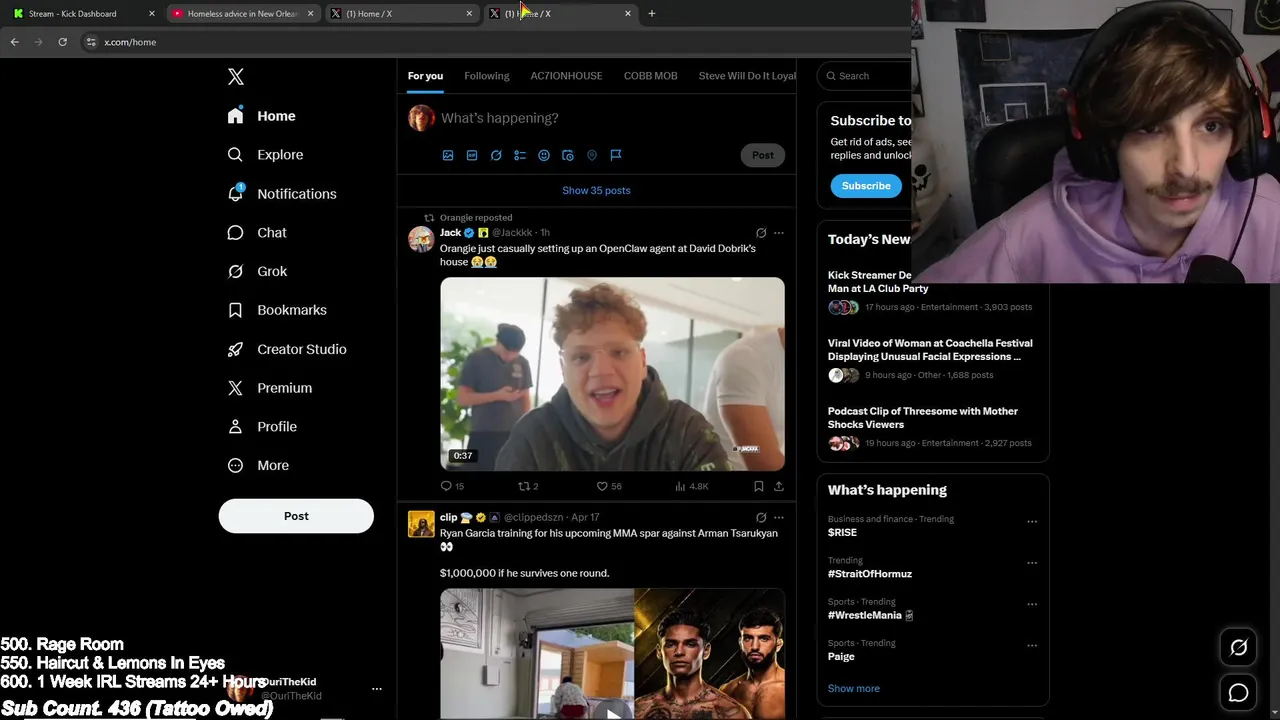
Task: Like Jack's post heart icon
Action: pos(602,486)
